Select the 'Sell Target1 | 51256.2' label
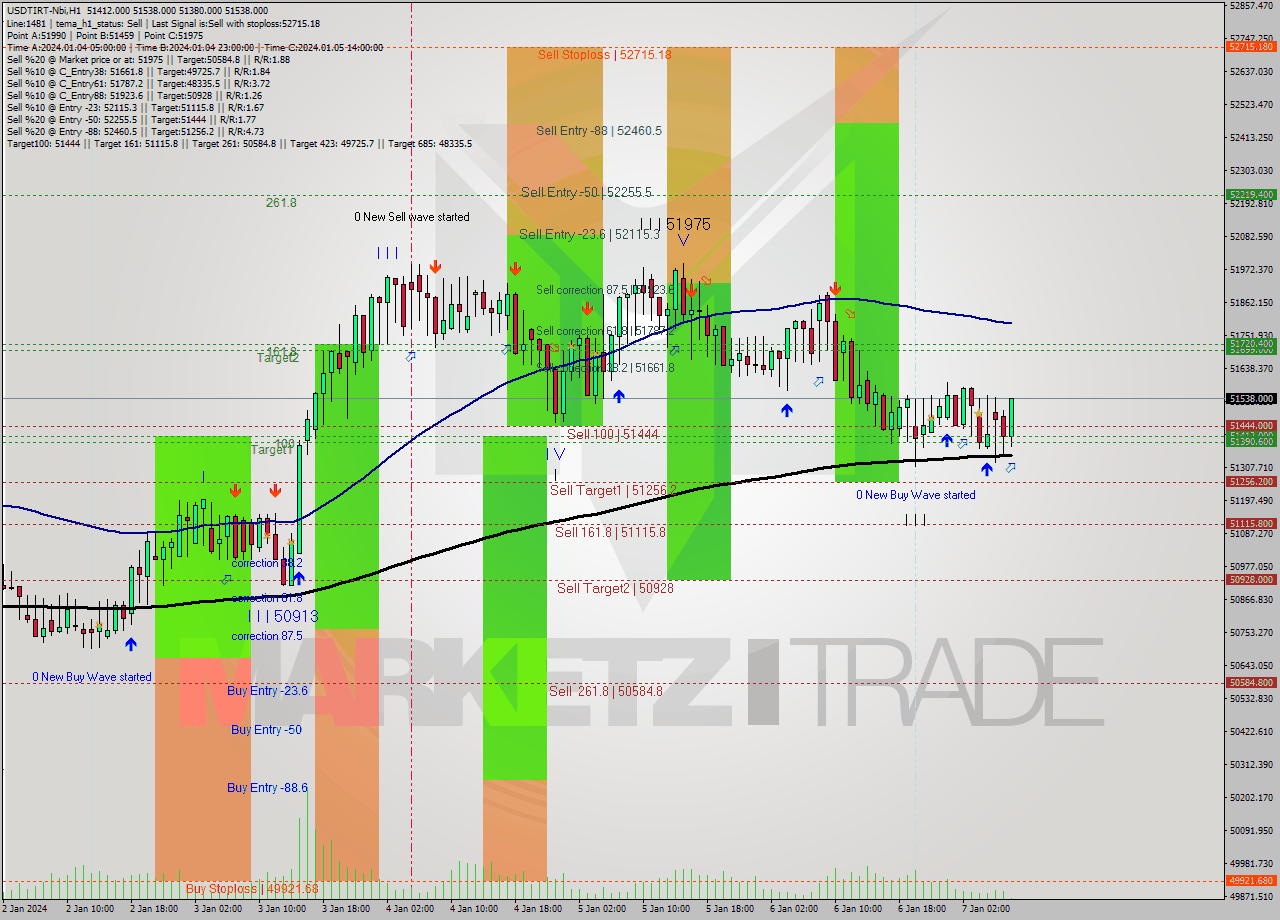 click(613, 490)
